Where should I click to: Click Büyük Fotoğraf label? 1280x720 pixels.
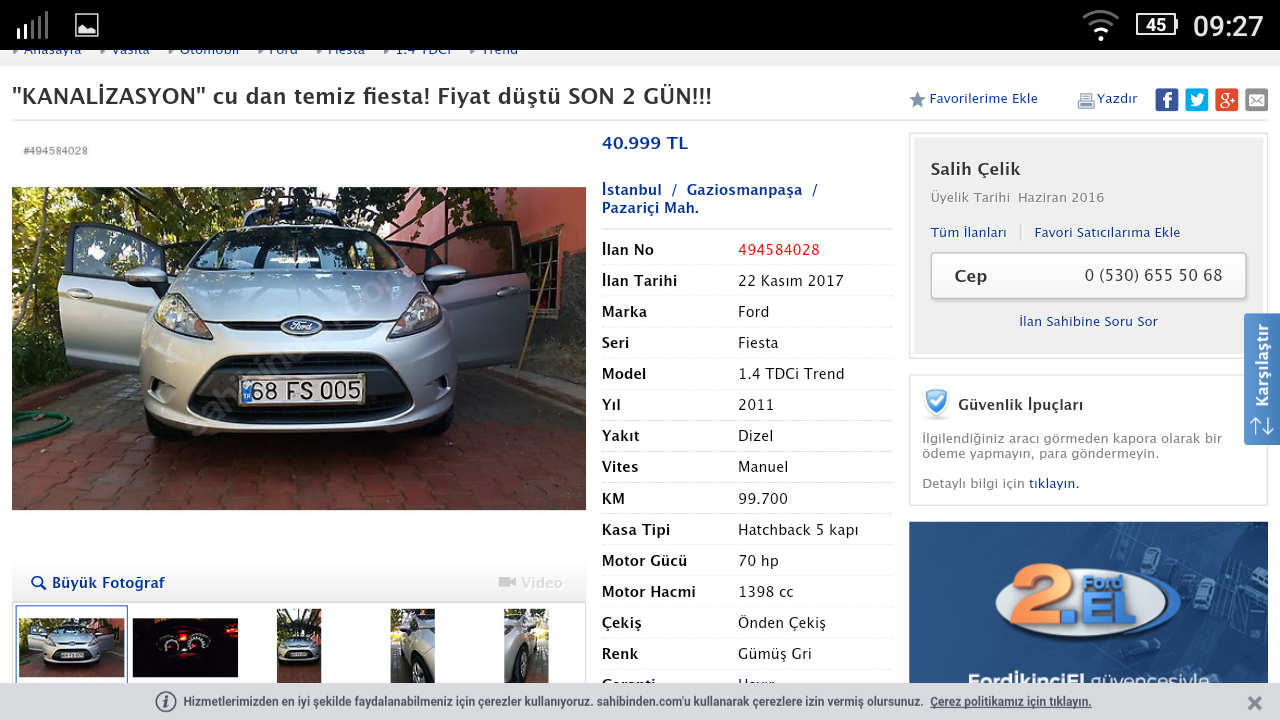(108, 583)
